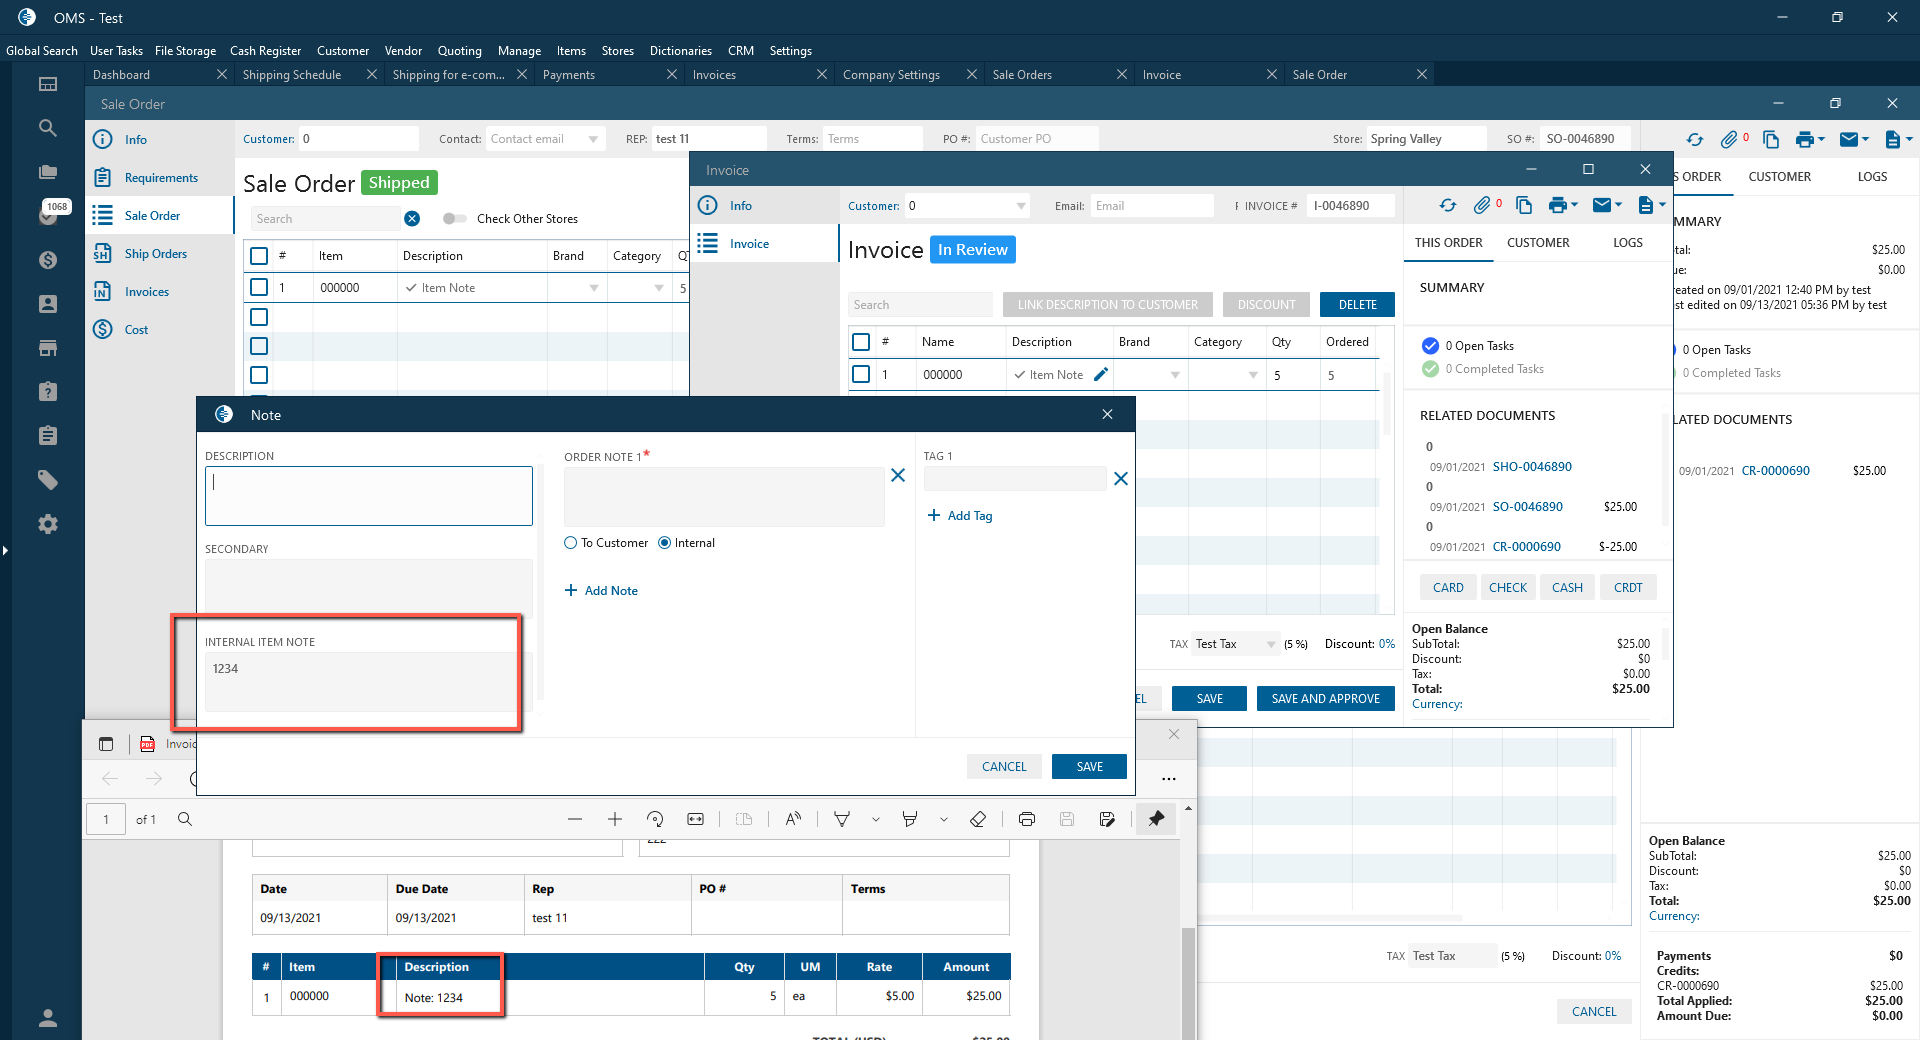Click the copy document icon in Invoice toolbar
1920x1040 pixels.
[1524, 205]
